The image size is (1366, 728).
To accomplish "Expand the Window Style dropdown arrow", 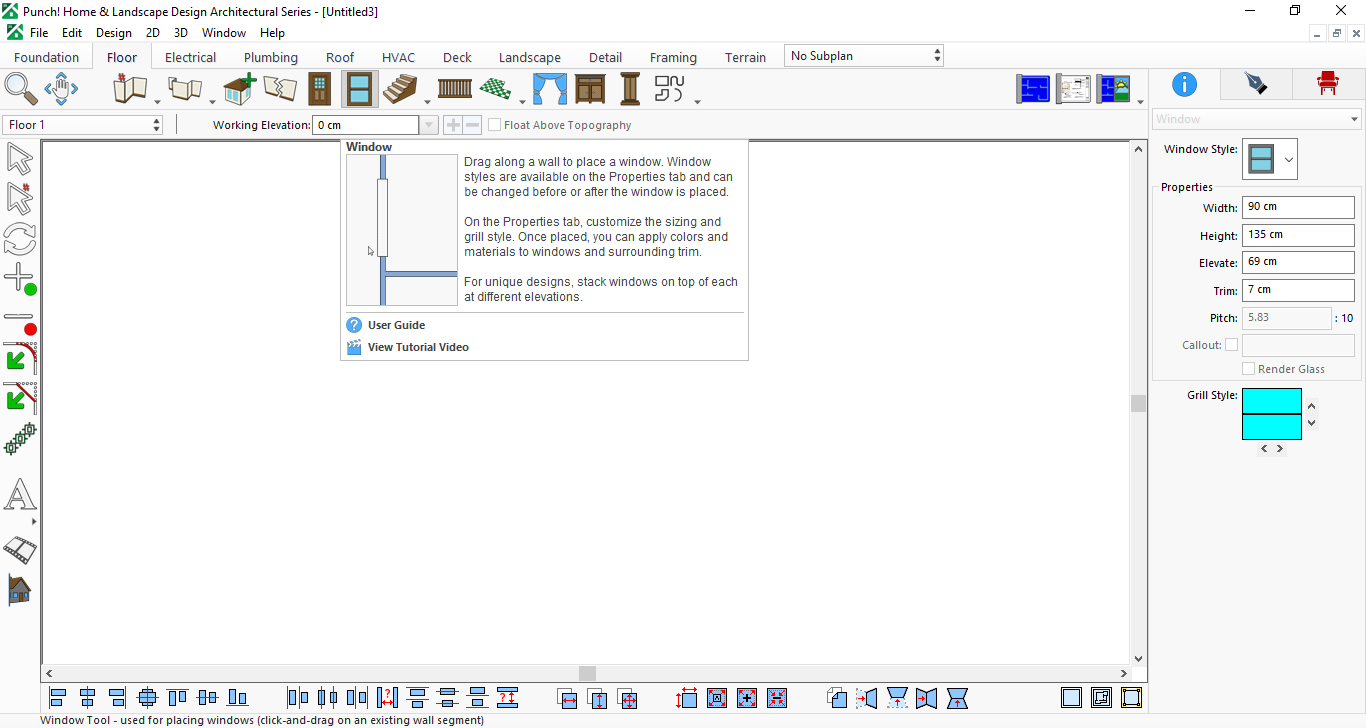I will tap(1289, 159).
